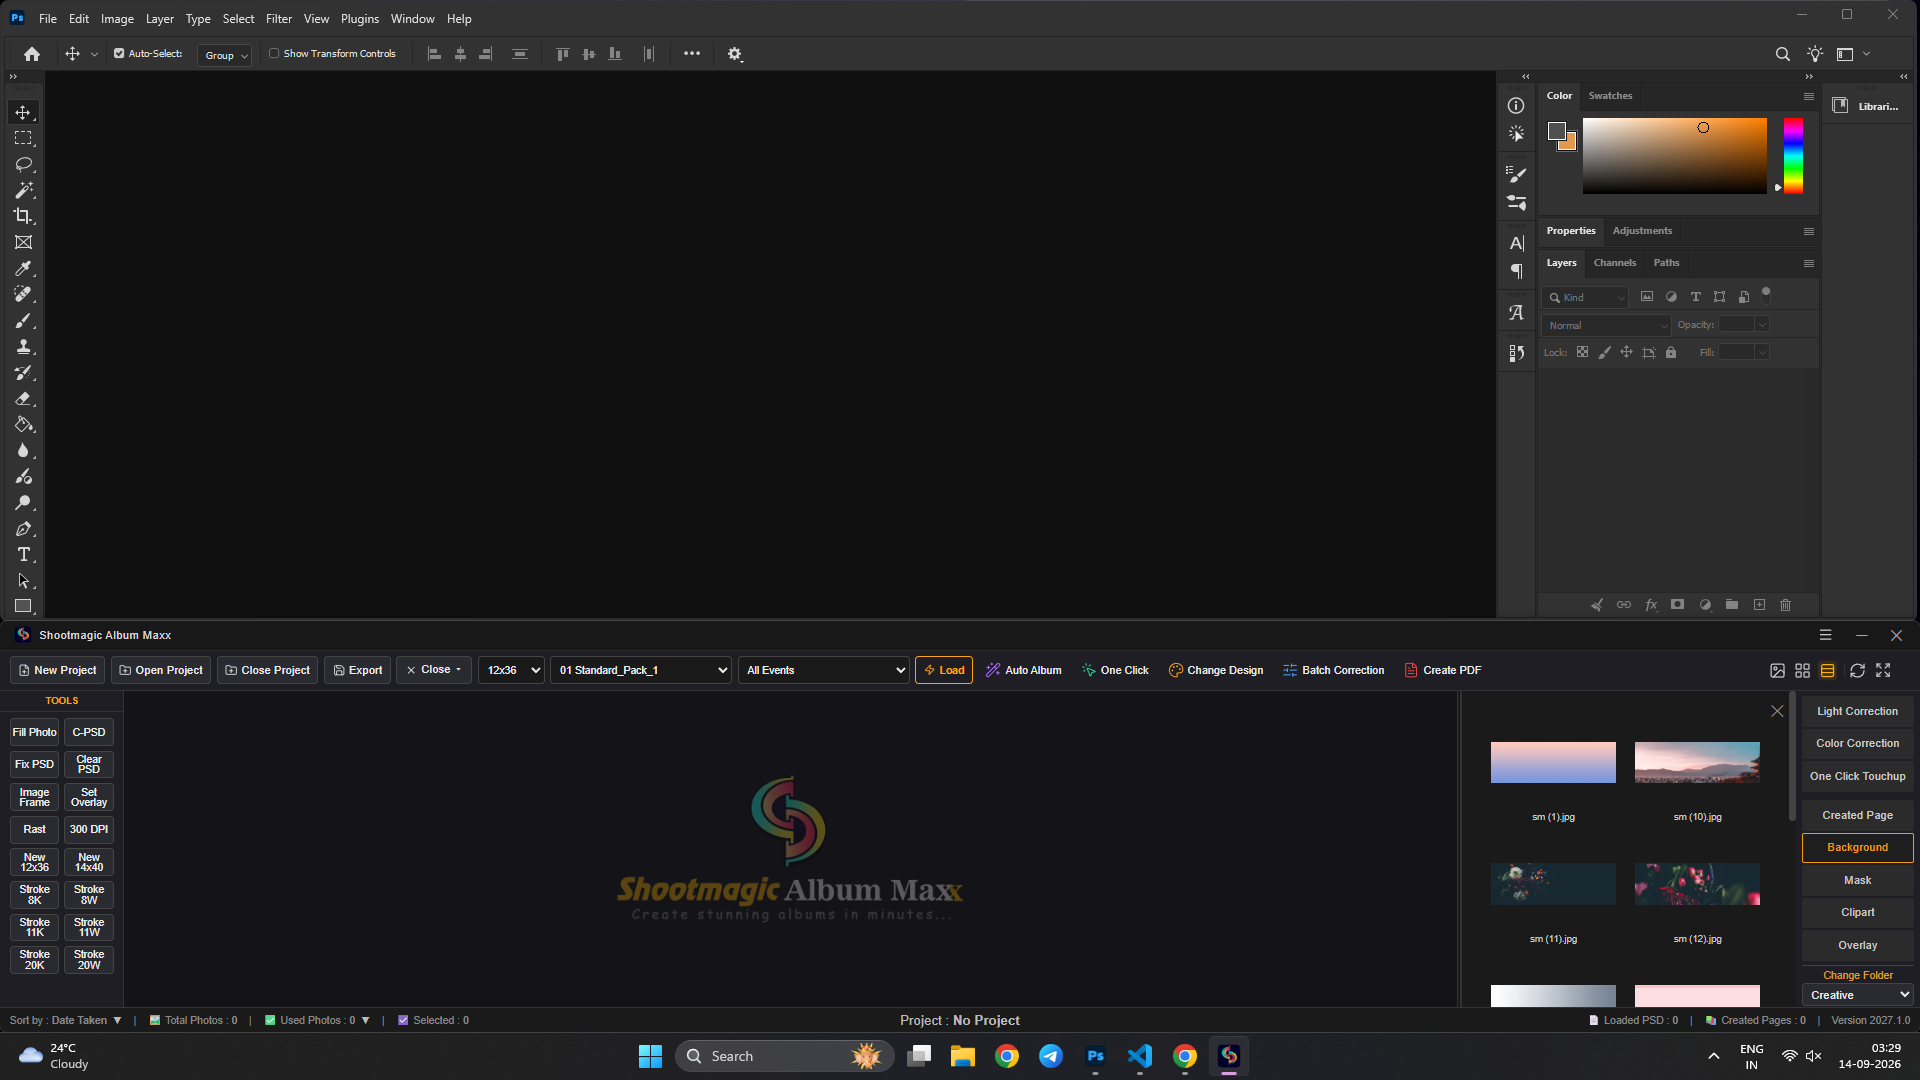Select the Eraser tool
Screen dimensions: 1920x1080
pos(23,398)
